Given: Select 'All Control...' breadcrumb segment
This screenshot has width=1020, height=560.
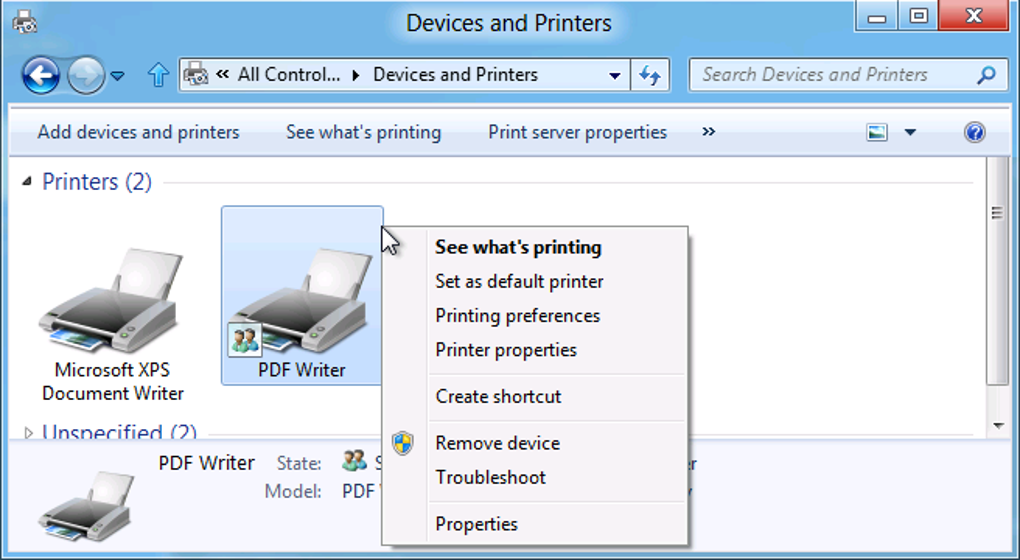Looking at the screenshot, I should coord(289,75).
